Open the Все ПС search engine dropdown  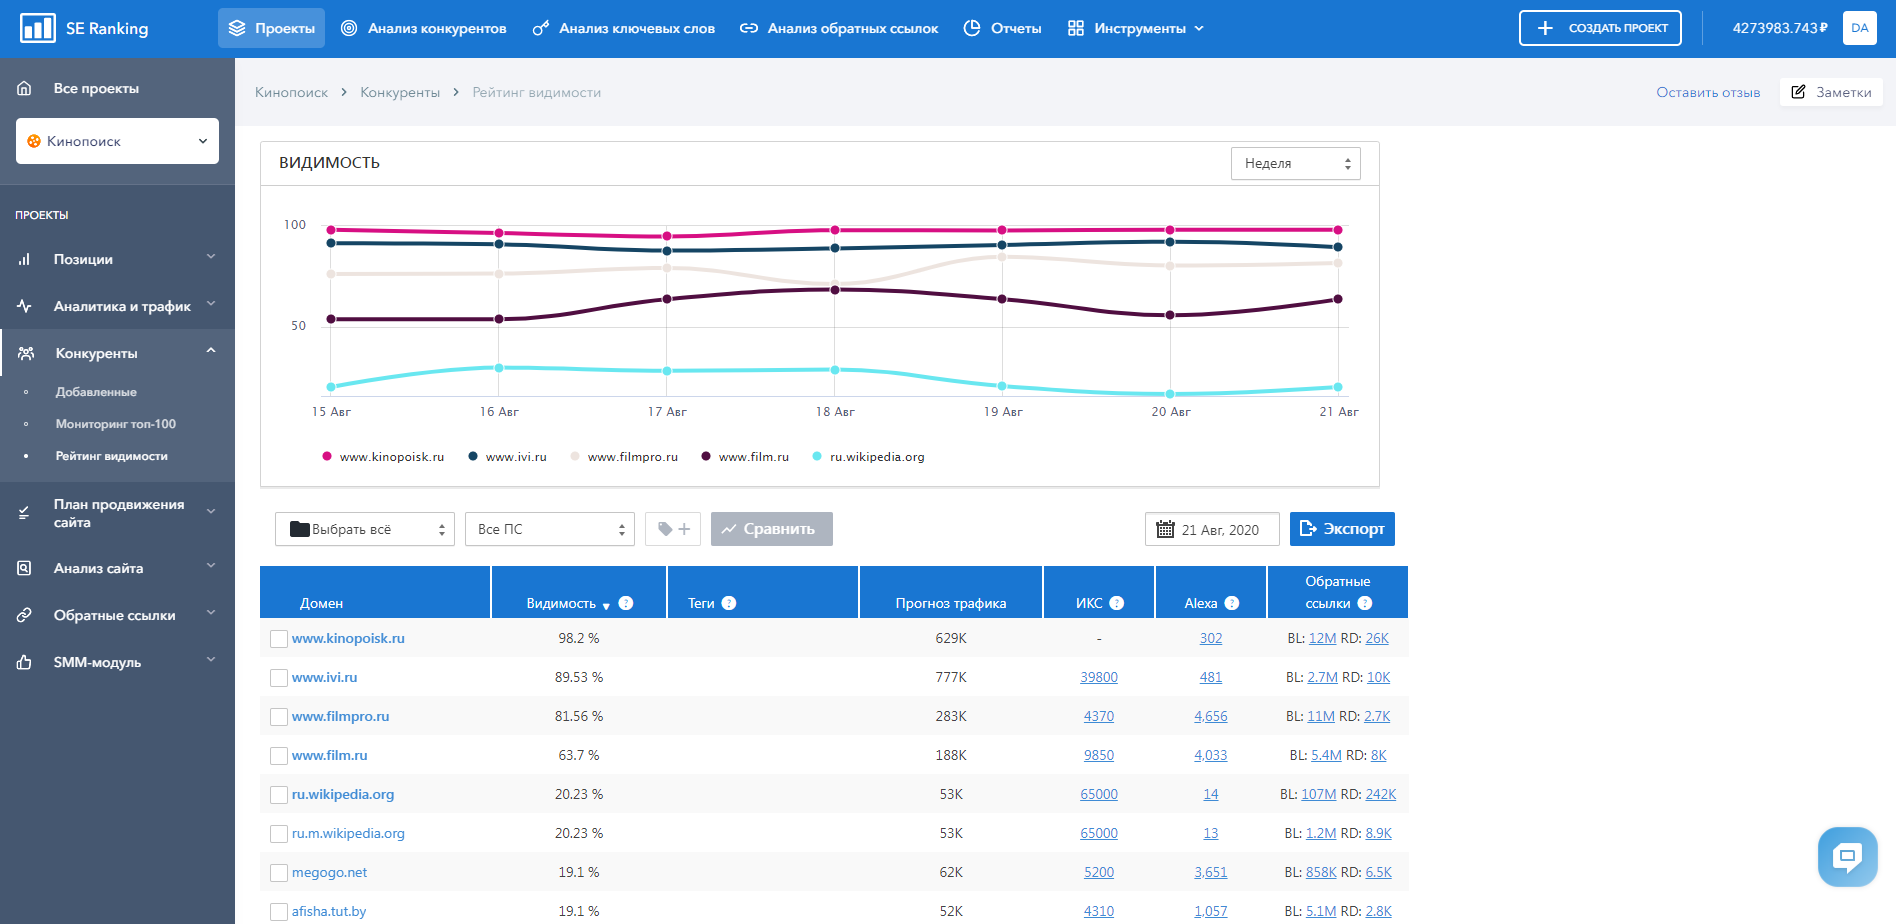[550, 529]
